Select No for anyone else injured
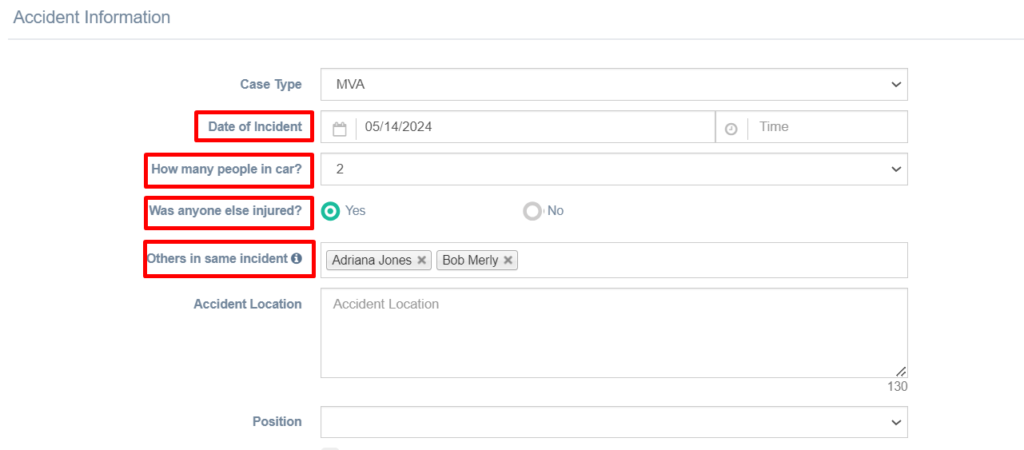Image resolution: width=1024 pixels, height=450 pixels. [532, 211]
